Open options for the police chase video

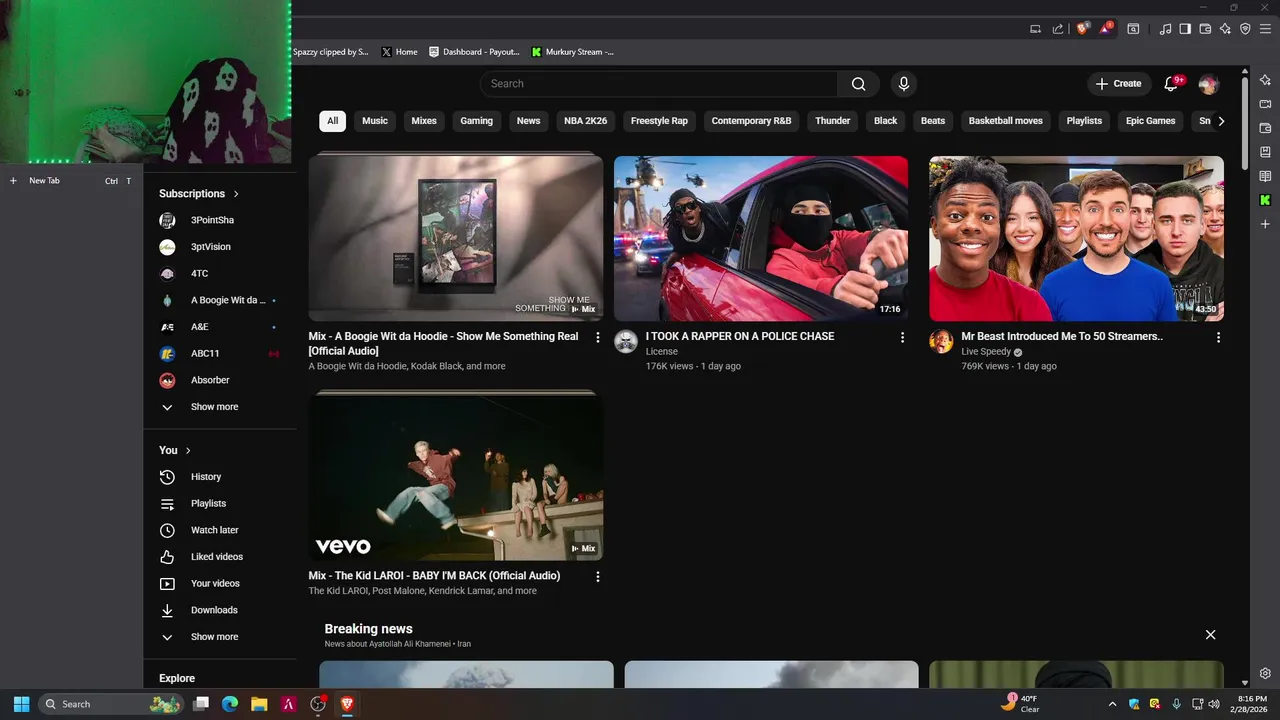point(902,338)
